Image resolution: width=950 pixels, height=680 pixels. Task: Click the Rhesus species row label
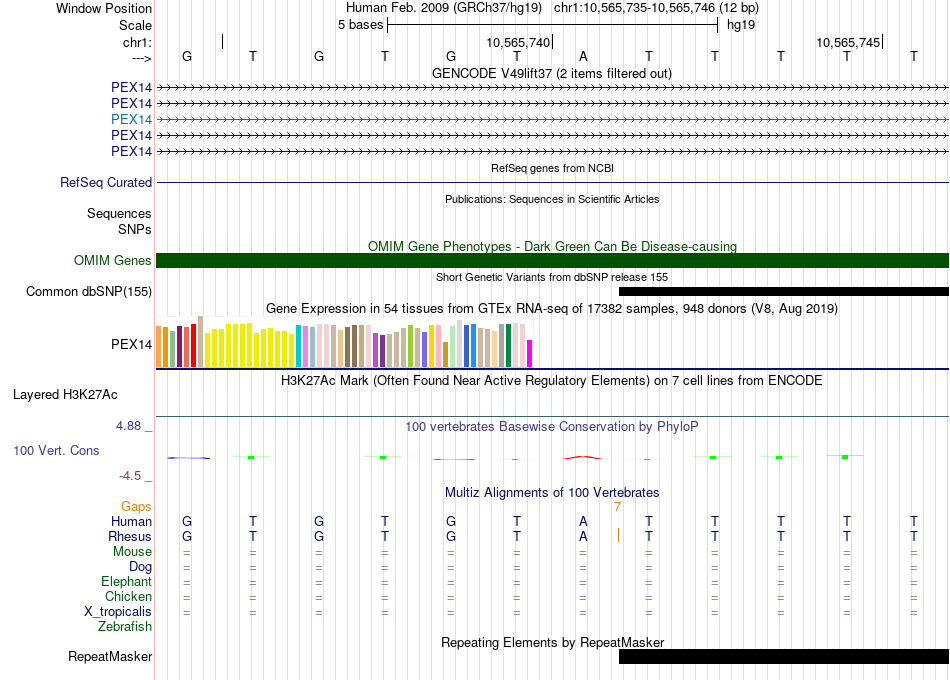(x=130, y=537)
